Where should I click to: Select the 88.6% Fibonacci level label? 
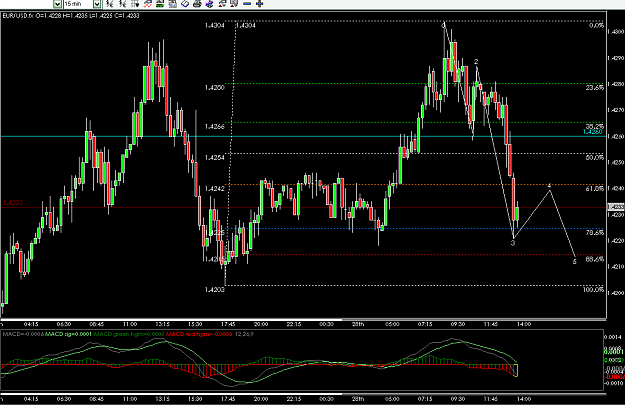pyautogui.click(x=594, y=259)
